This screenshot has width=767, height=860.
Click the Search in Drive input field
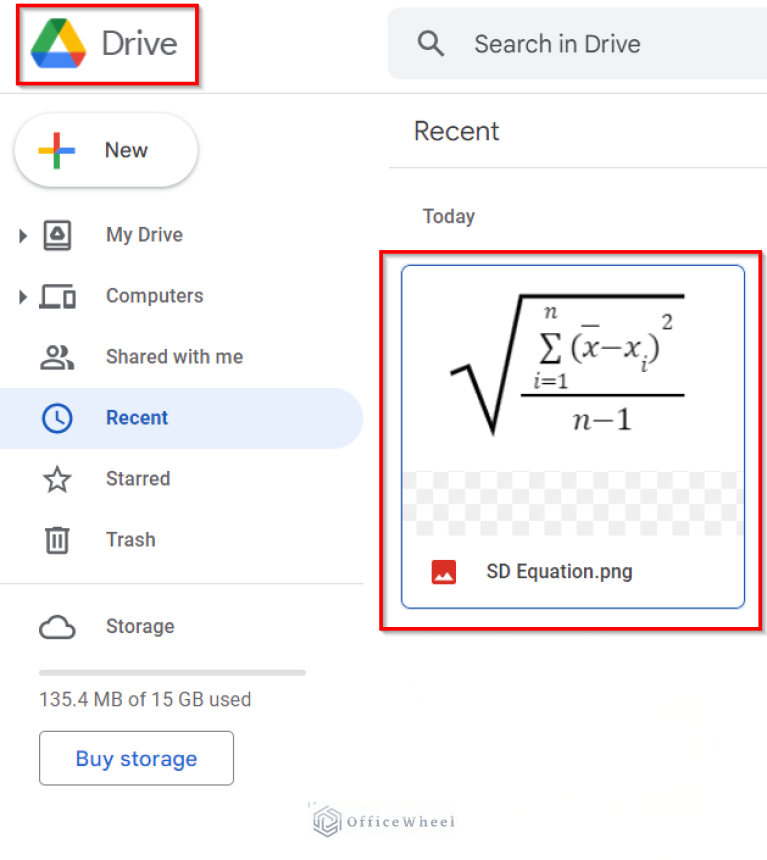556,43
